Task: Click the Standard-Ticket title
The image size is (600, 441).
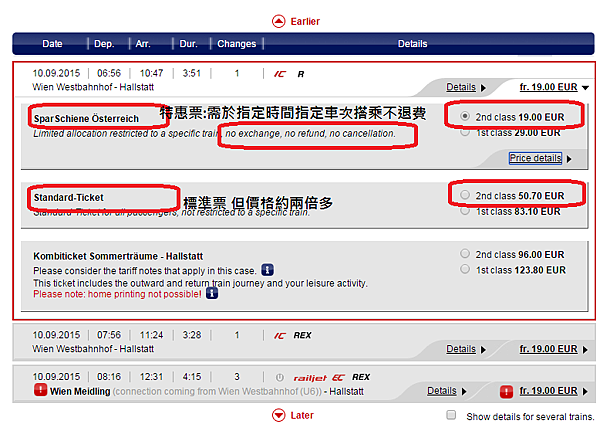Action: coord(68,198)
